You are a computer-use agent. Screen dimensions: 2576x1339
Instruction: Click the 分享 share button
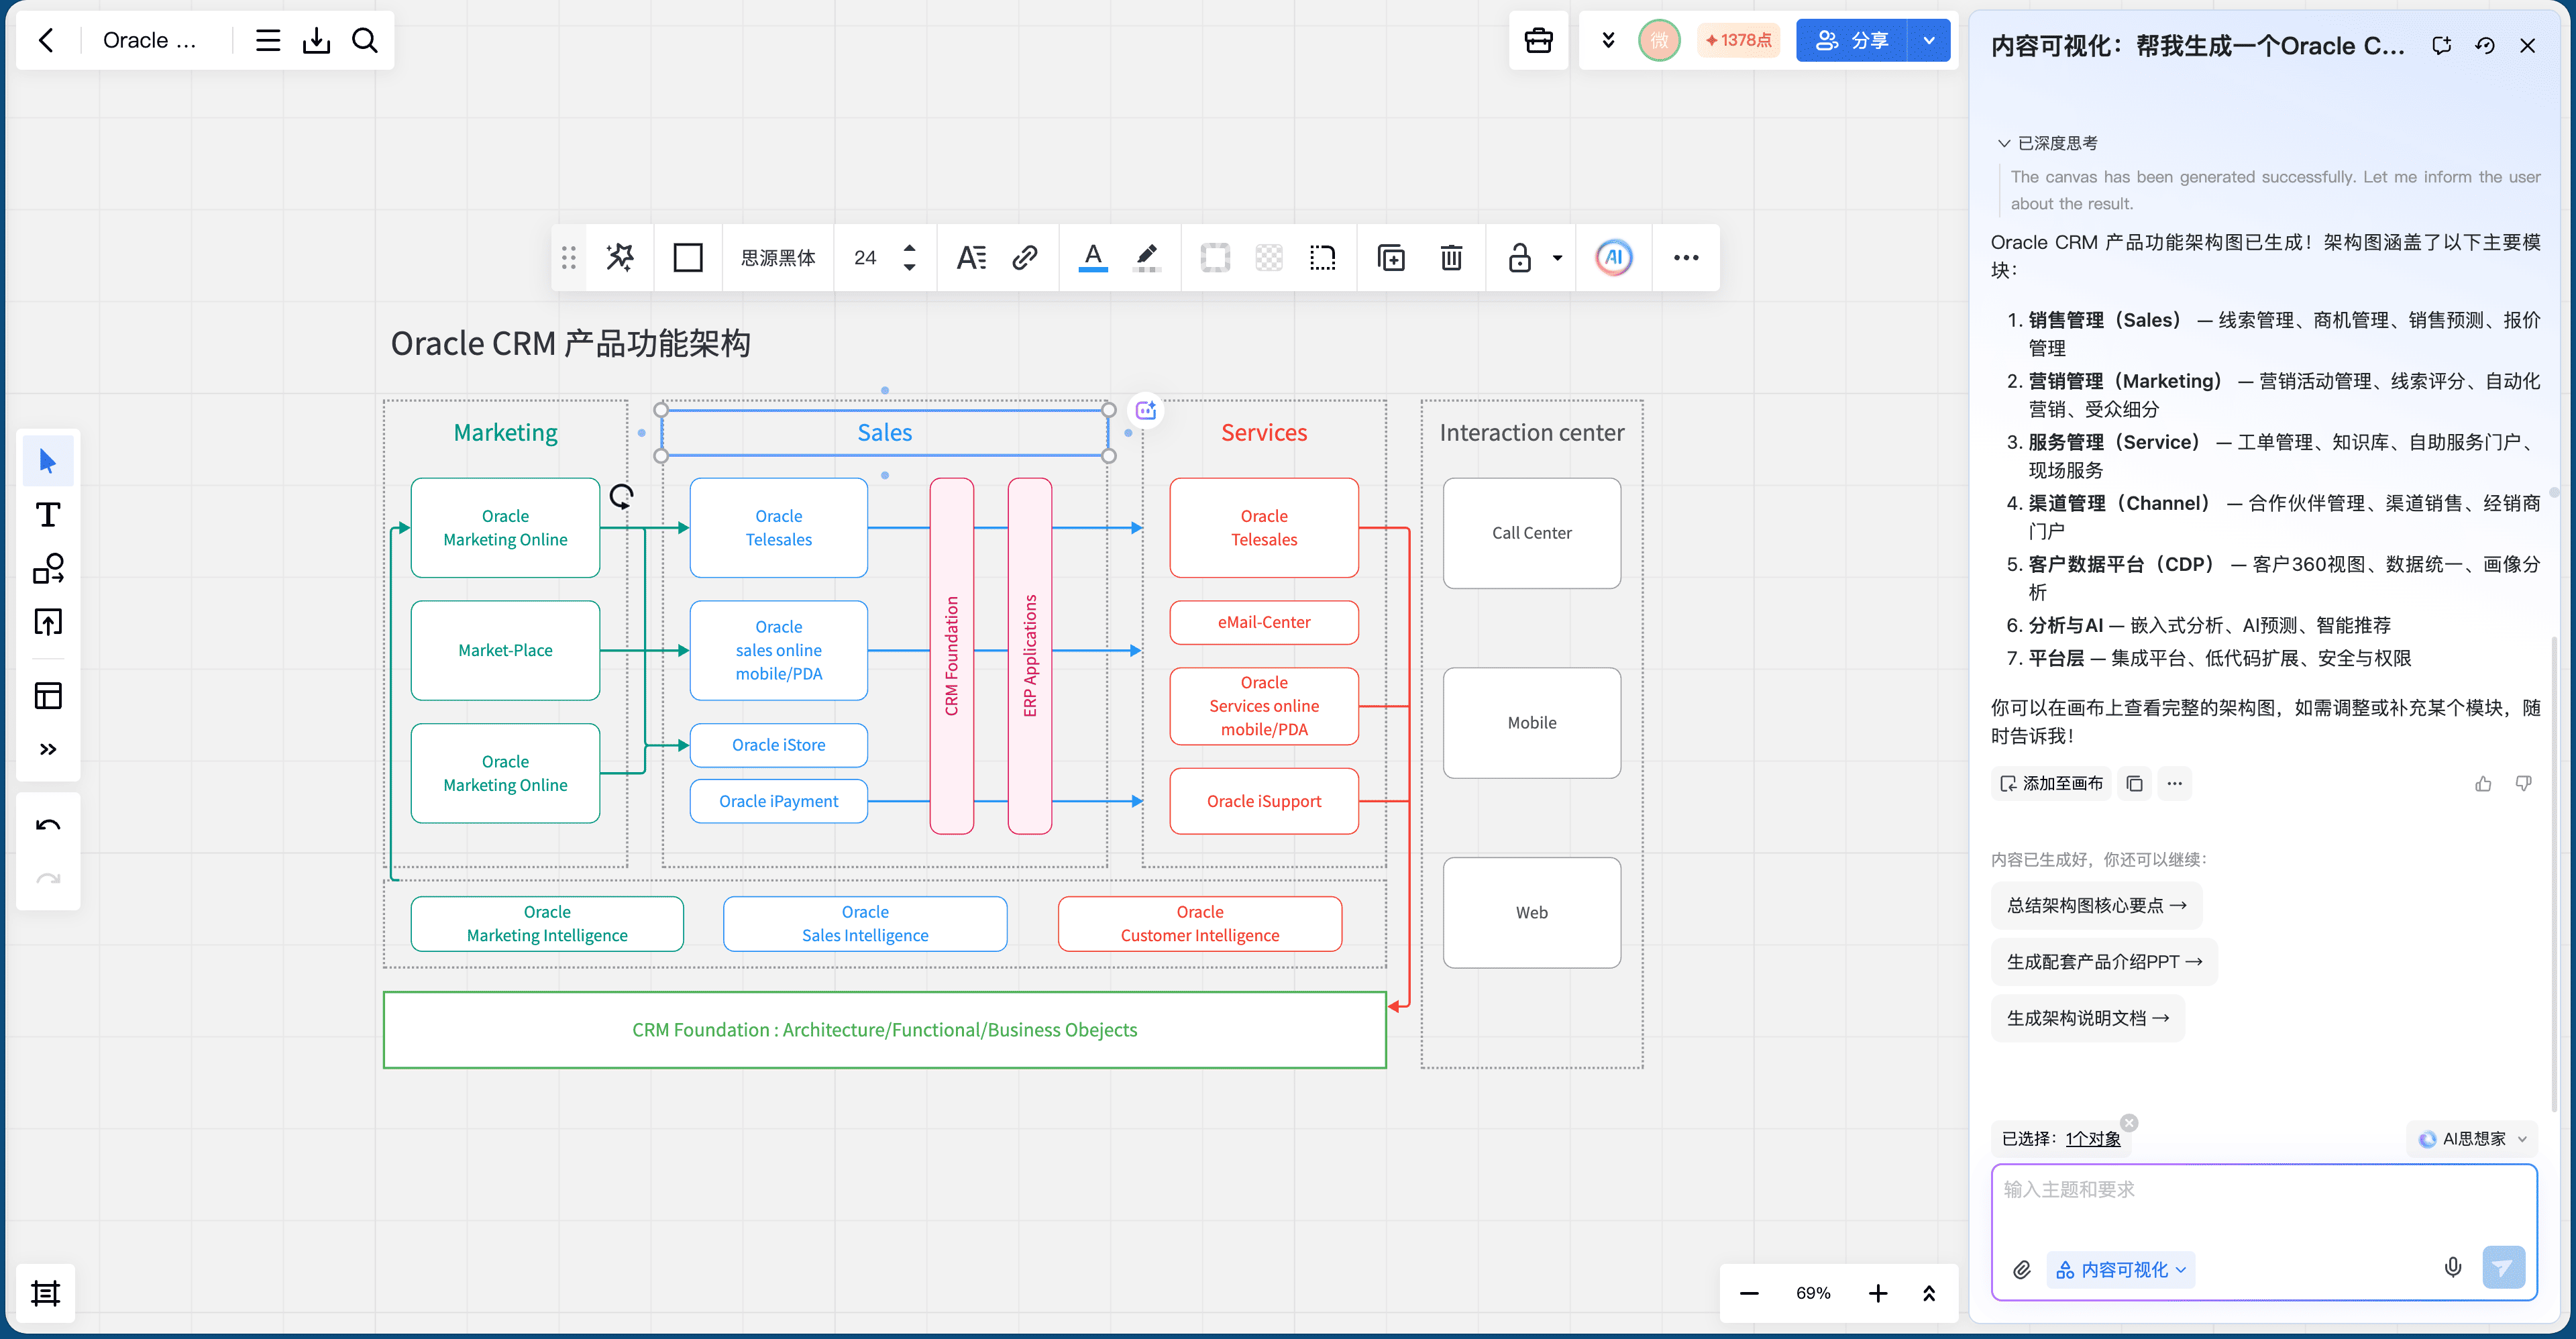1851,40
